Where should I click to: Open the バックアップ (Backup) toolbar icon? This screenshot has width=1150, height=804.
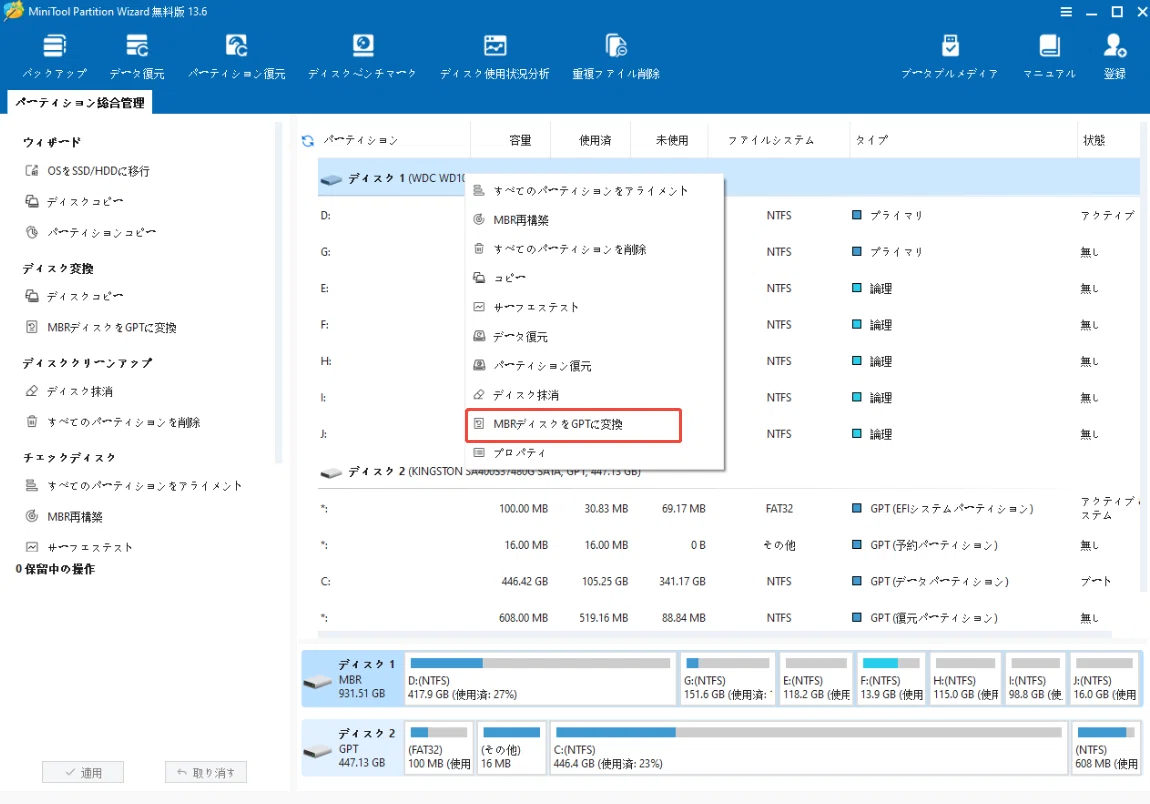[x=54, y=56]
